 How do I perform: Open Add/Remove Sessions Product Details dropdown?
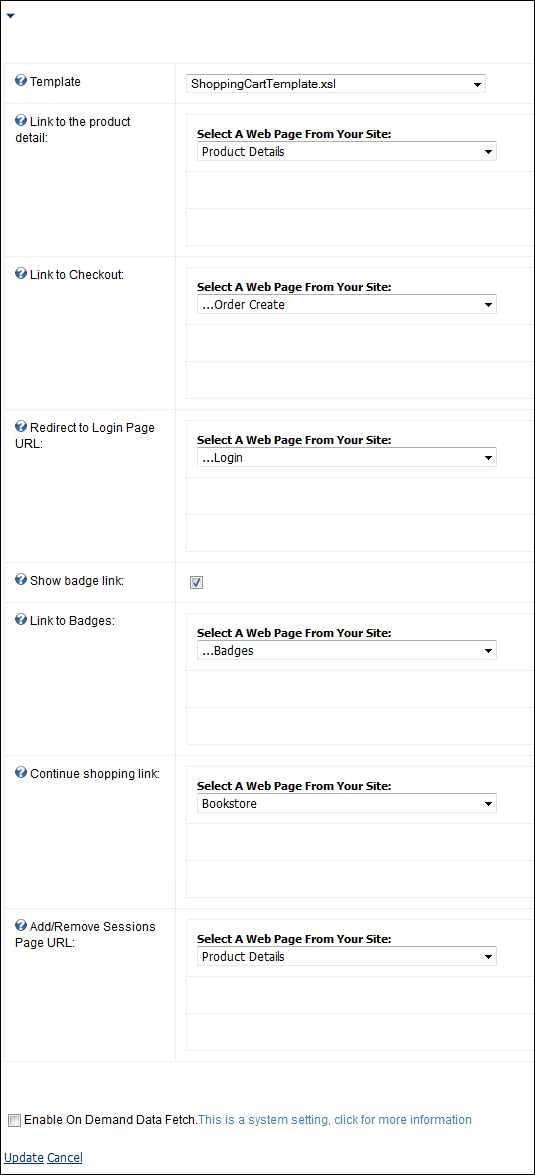pos(346,957)
